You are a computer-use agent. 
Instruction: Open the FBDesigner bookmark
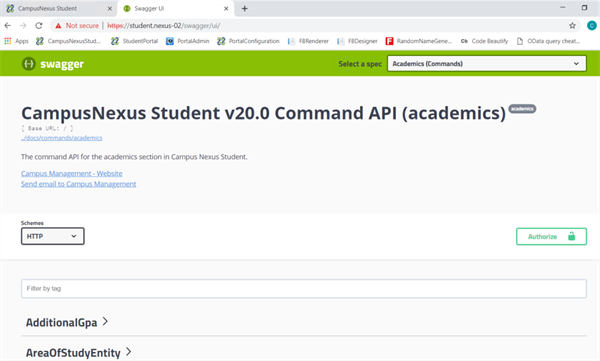pyautogui.click(x=357, y=41)
